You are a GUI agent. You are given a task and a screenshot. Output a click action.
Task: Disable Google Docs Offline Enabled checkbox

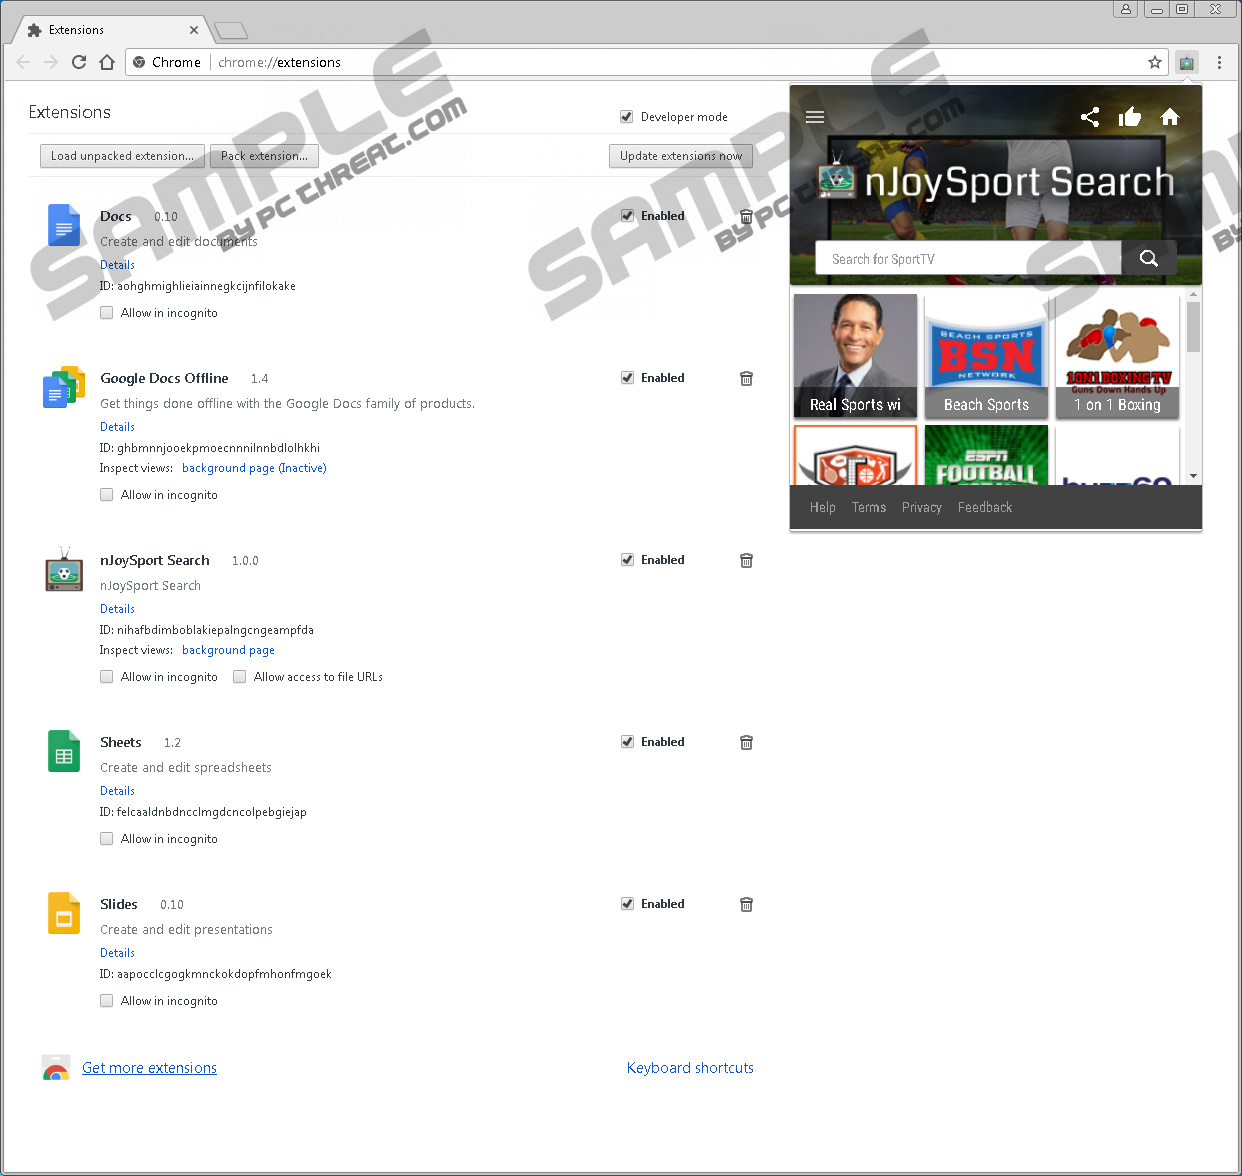tap(627, 378)
